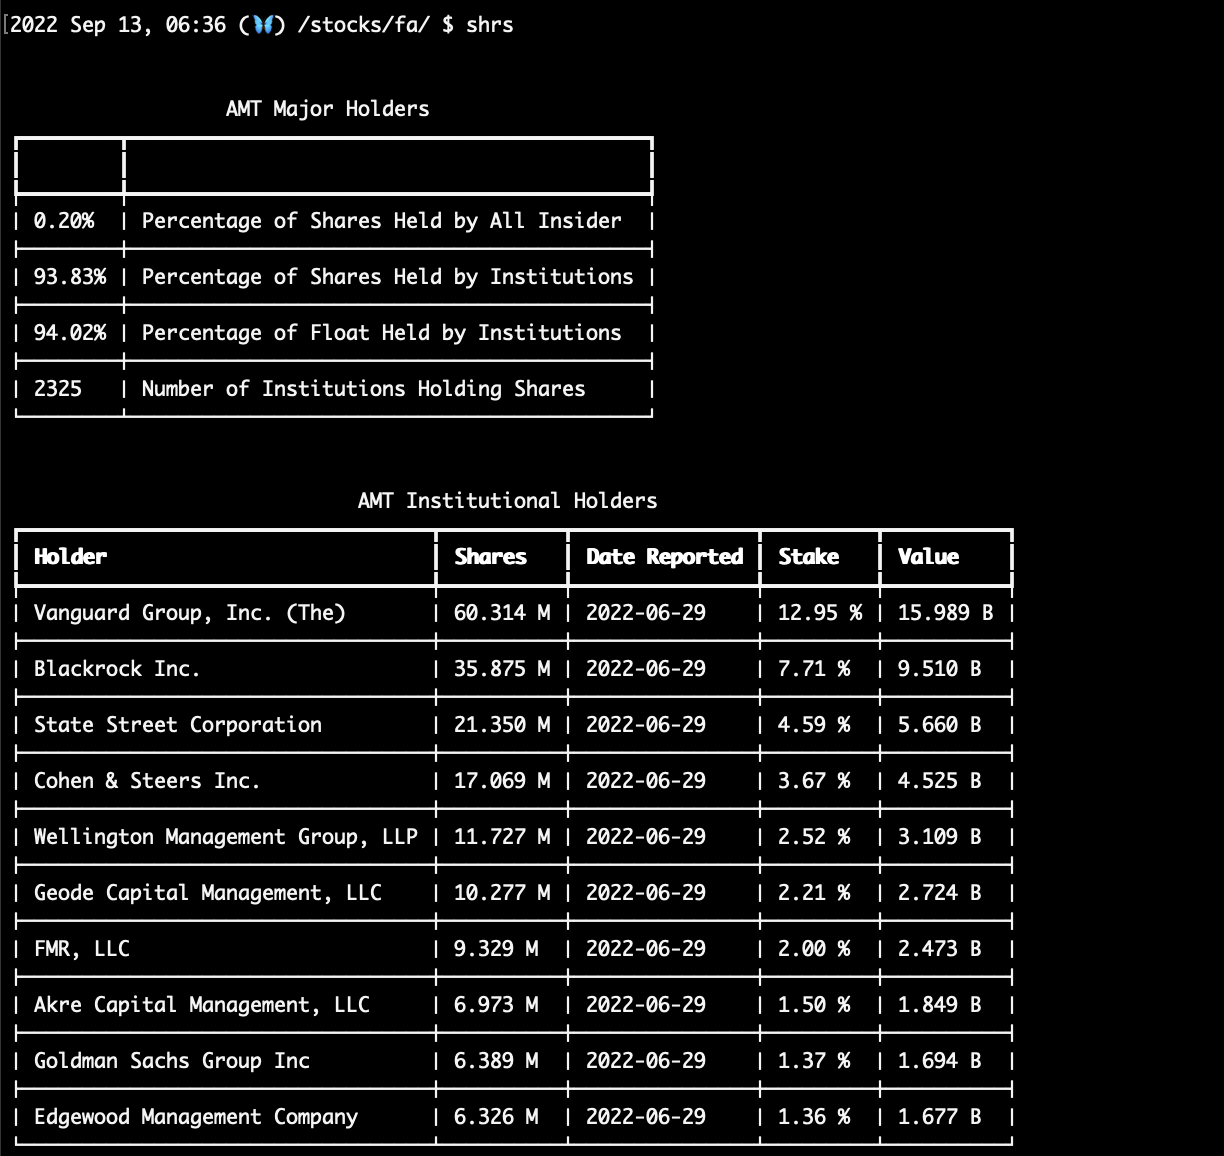Viewport: 1224px width, 1156px height.
Task: Click the '3.109 B' value cell
Action: pos(940,837)
